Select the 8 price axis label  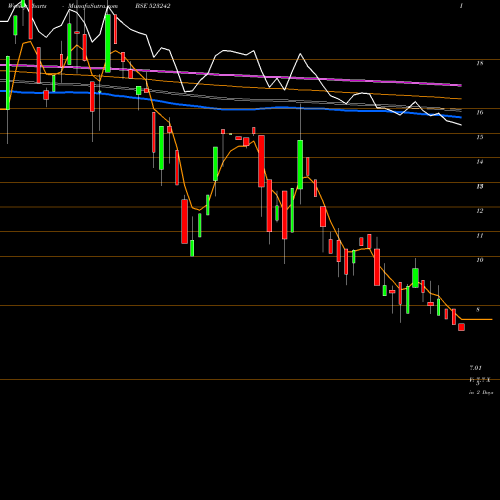click(478, 310)
